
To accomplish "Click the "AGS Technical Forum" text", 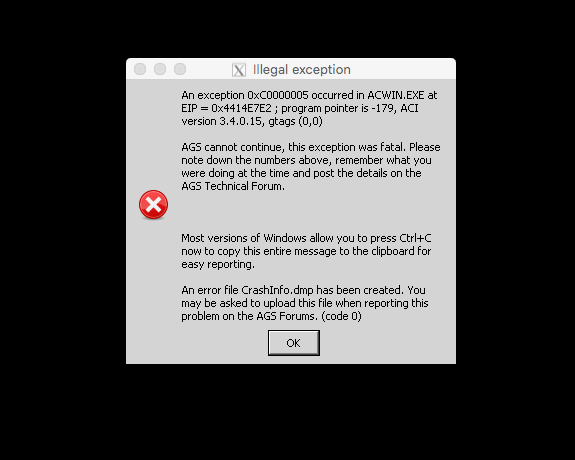I will [233, 186].
